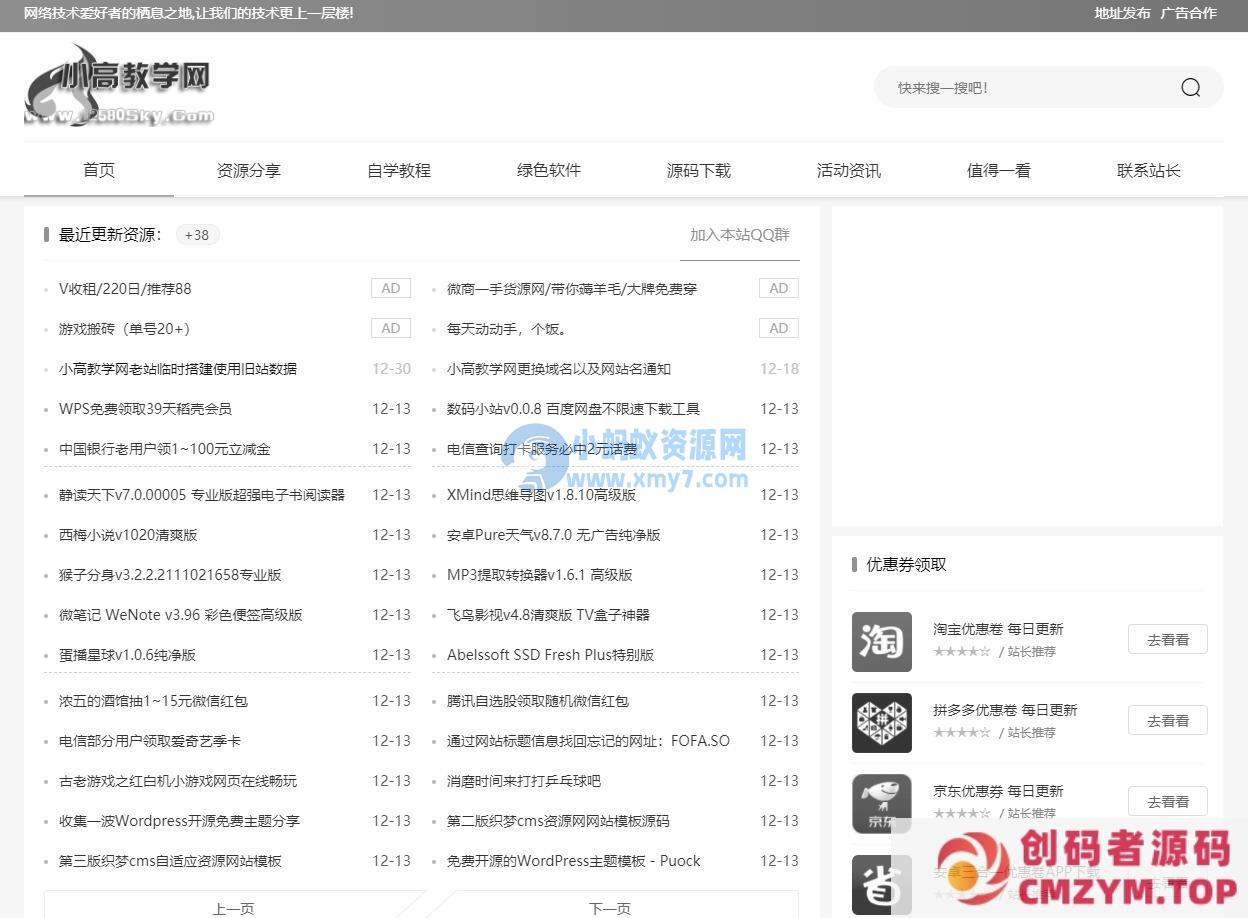Viewport: 1248px width, 918px height.
Task: Click the 小高教学网 site logo
Action: pyautogui.click(x=118, y=86)
